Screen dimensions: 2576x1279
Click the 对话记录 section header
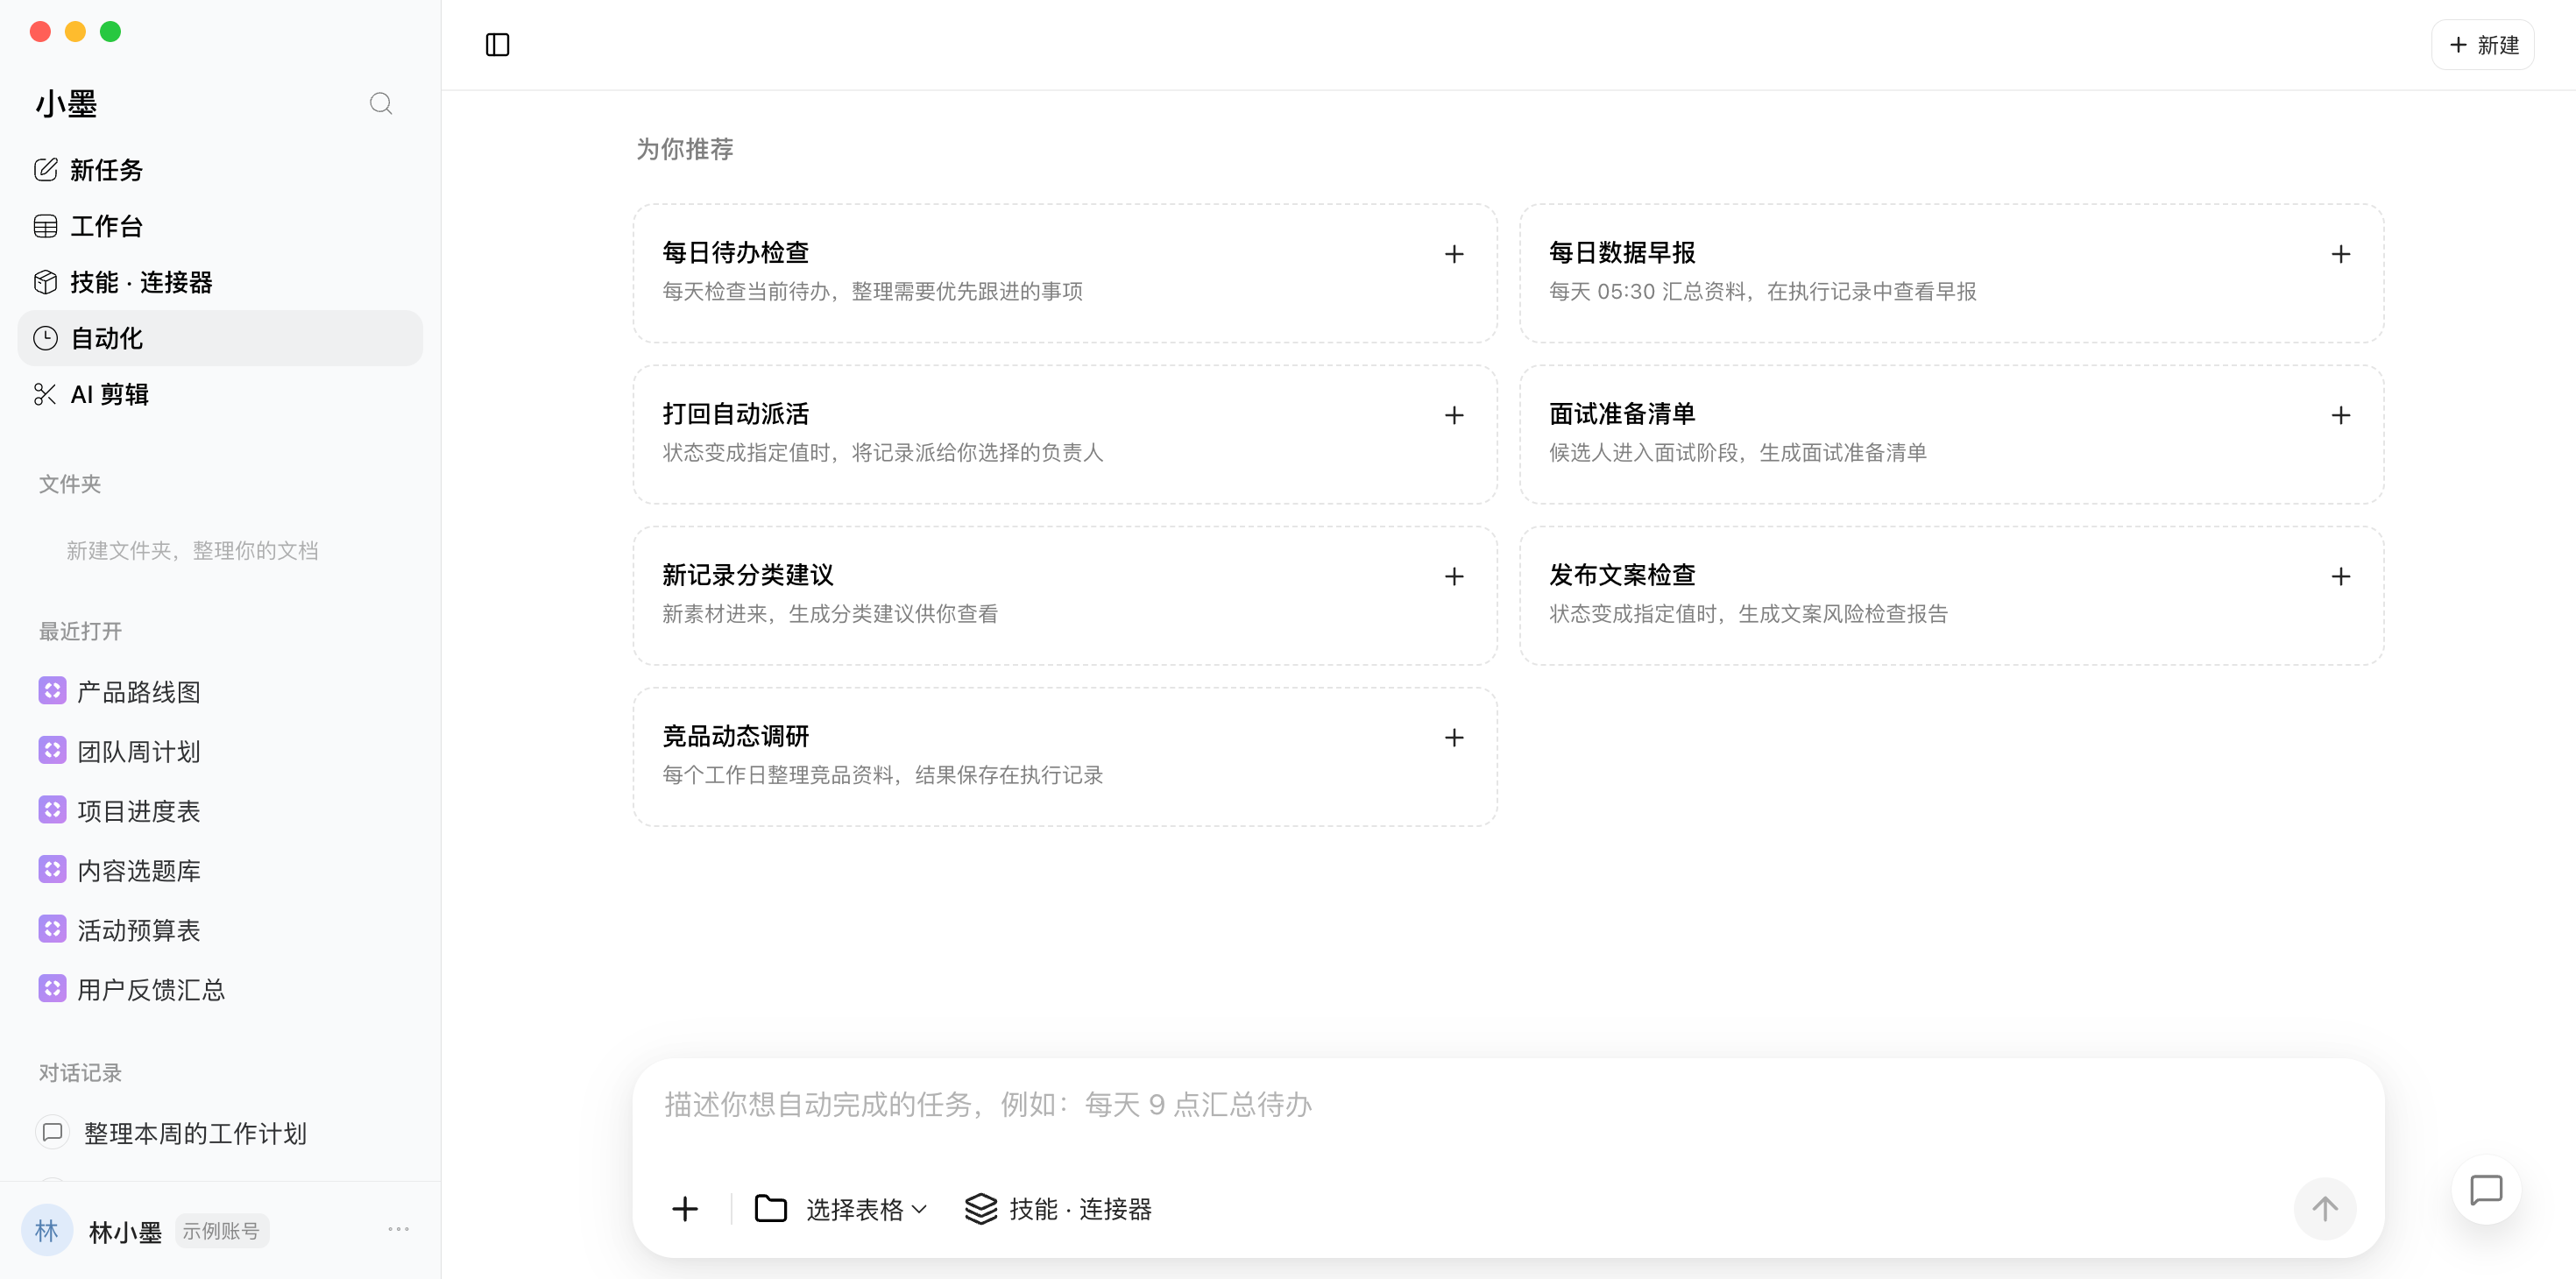[x=80, y=1073]
